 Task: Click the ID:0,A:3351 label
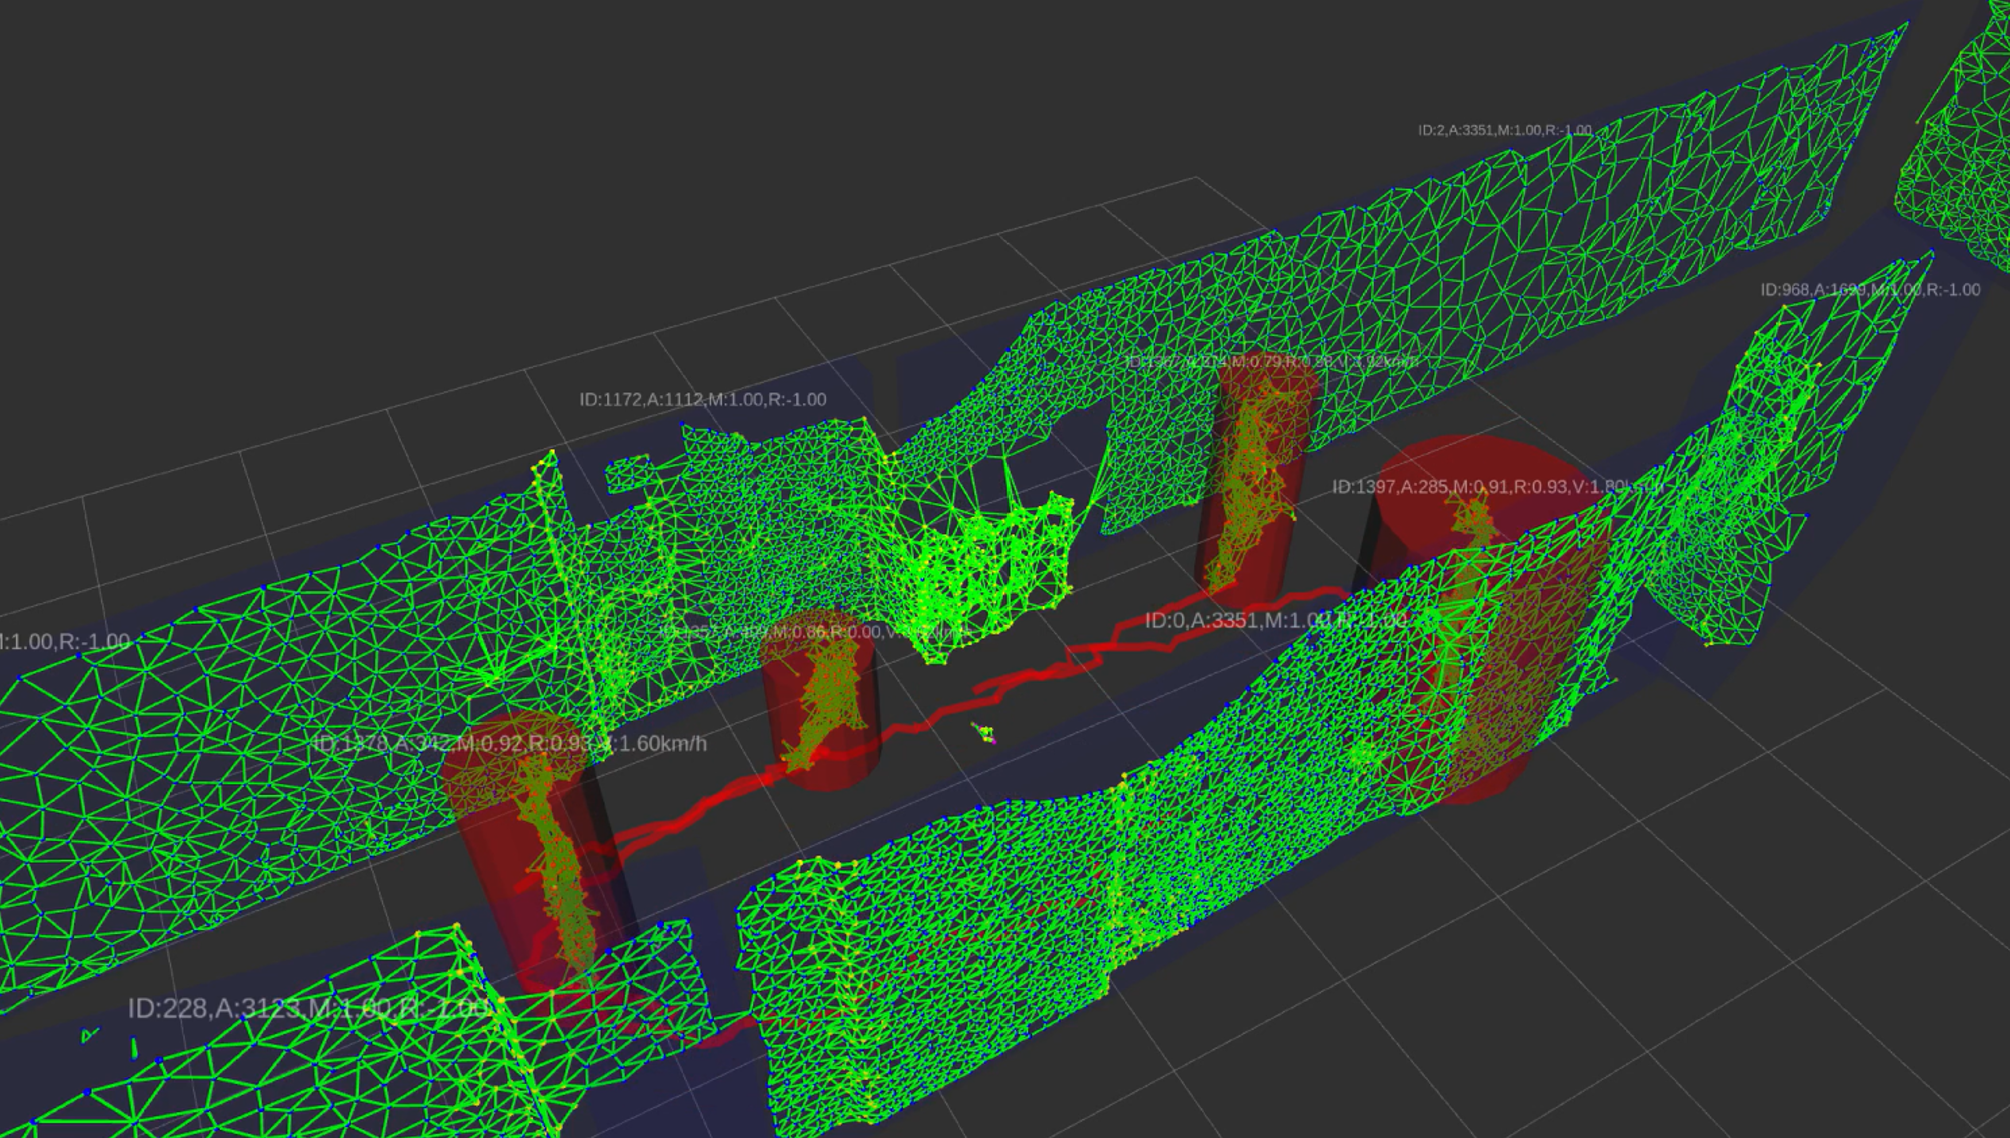1274,621
